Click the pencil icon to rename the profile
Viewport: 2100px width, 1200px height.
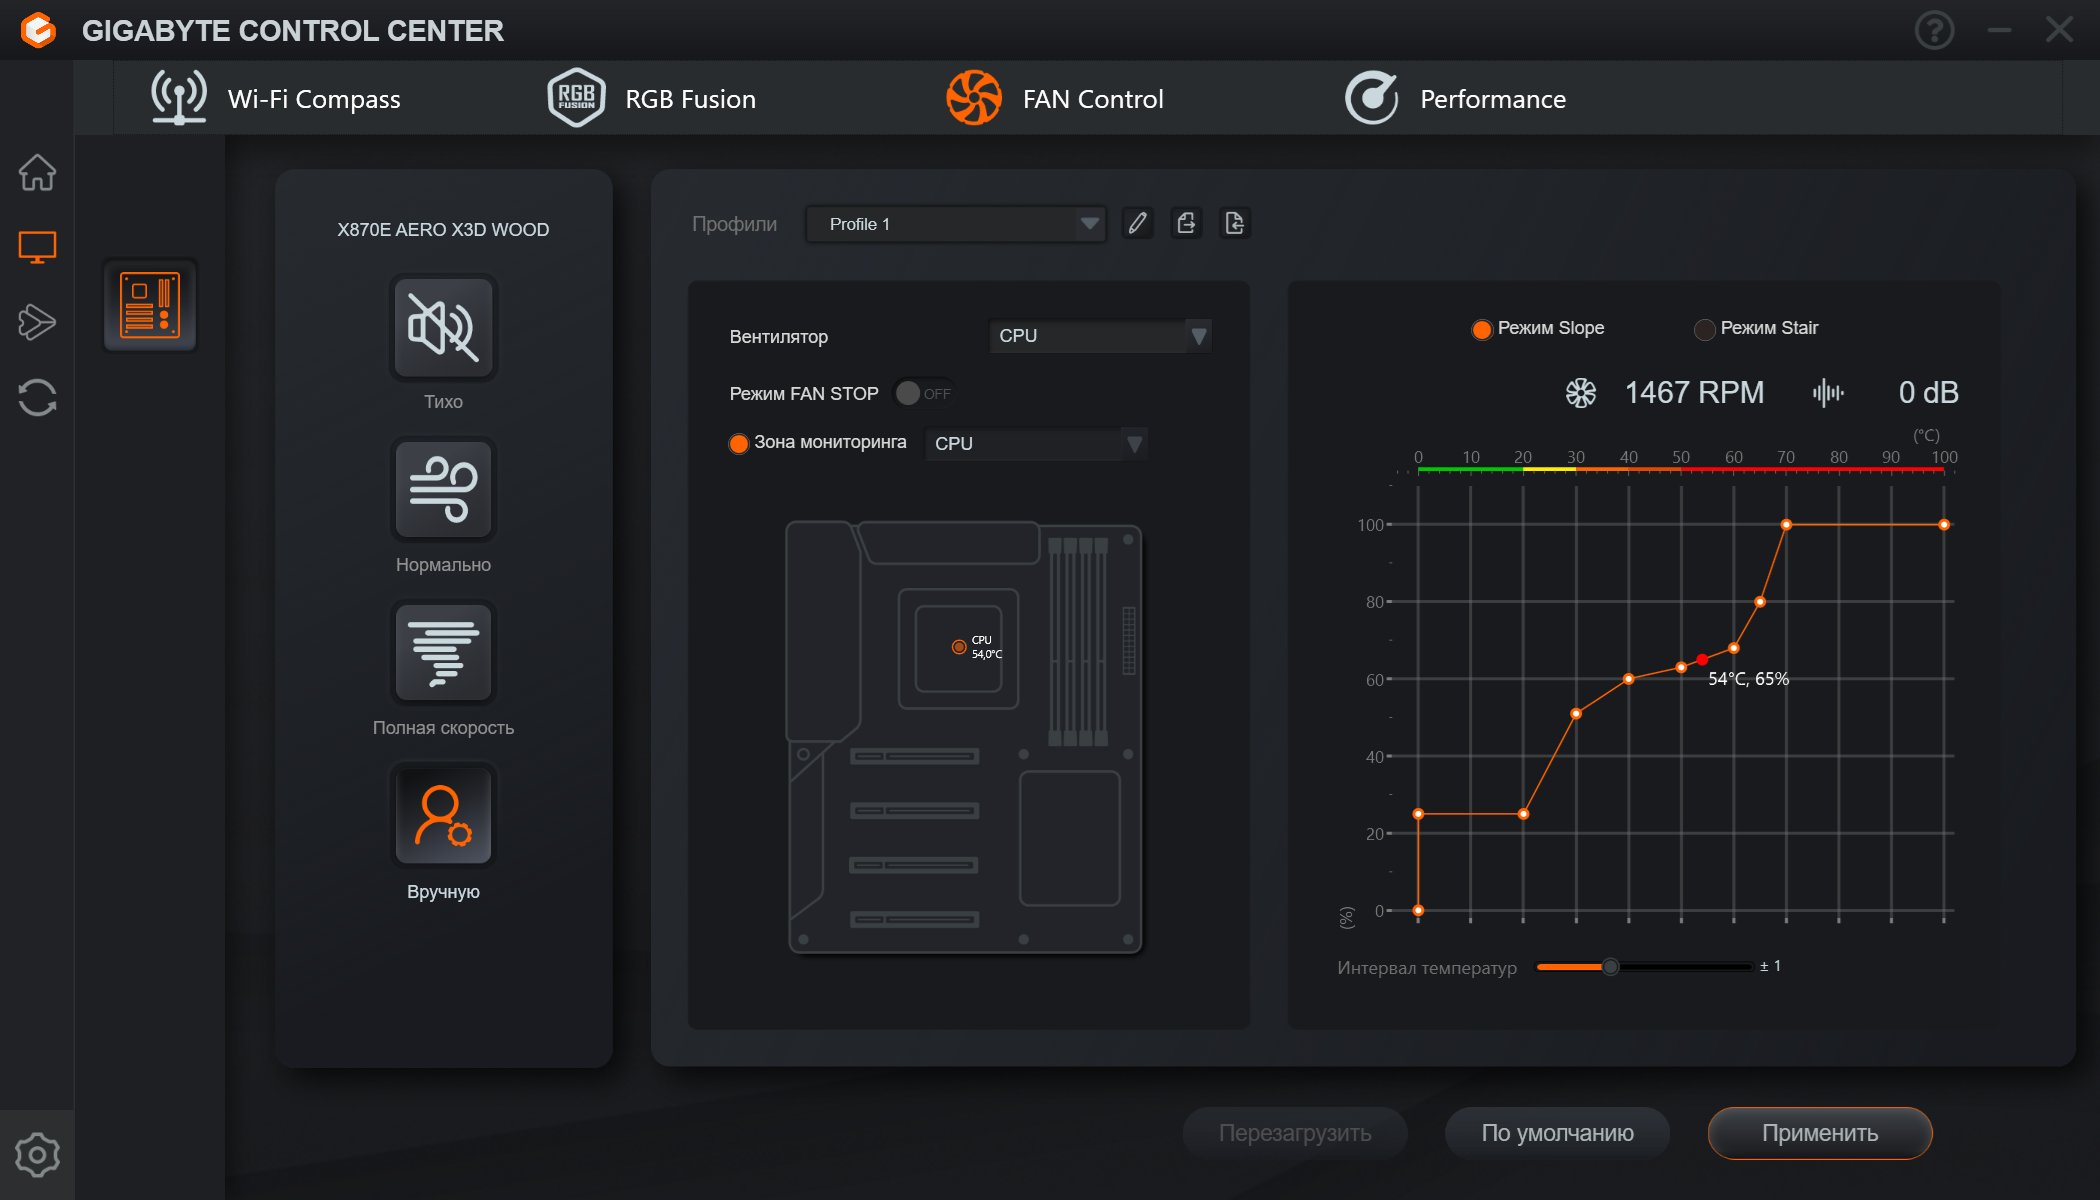pos(1137,223)
